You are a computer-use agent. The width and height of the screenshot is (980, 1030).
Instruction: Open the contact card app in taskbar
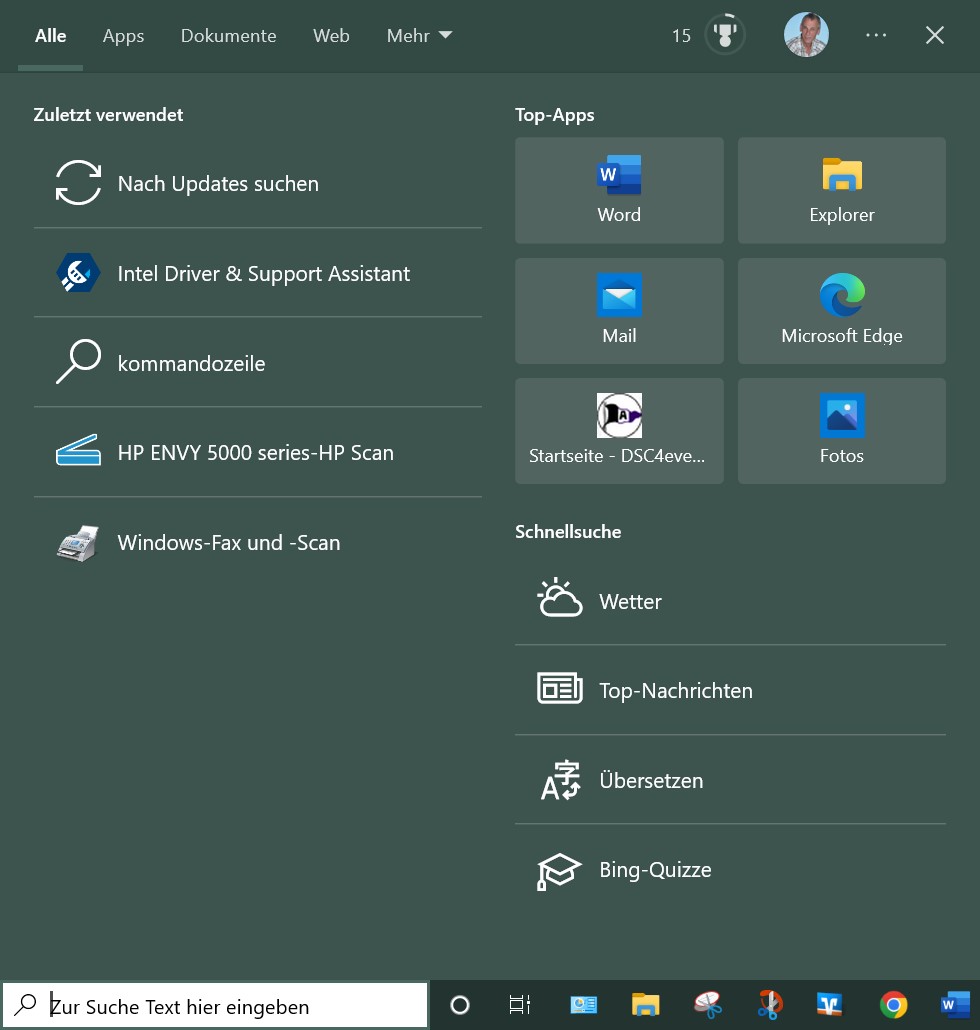click(583, 1004)
